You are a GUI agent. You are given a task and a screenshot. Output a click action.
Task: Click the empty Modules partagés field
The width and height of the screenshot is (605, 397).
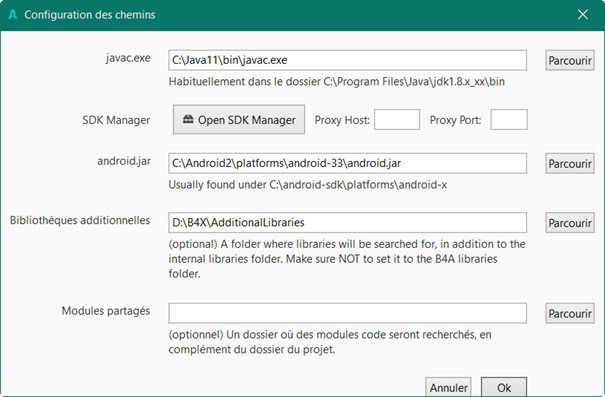[347, 313]
